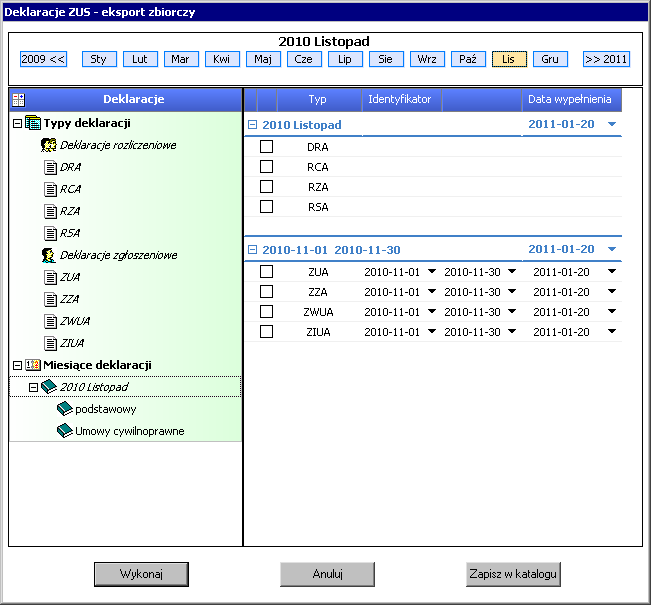Open date dropdown in 2010-11-01 group header

pyautogui.click(x=612, y=249)
